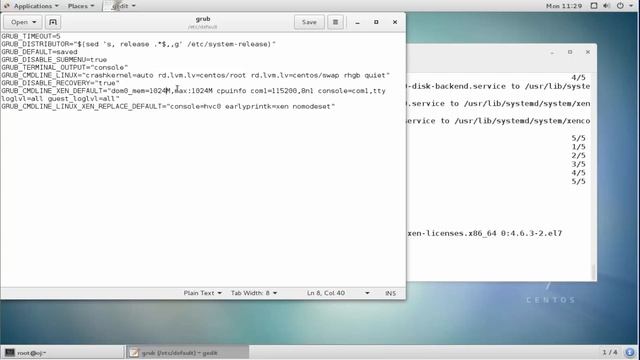
Task: Create a new document with the toolbar icon
Action: (53, 22)
